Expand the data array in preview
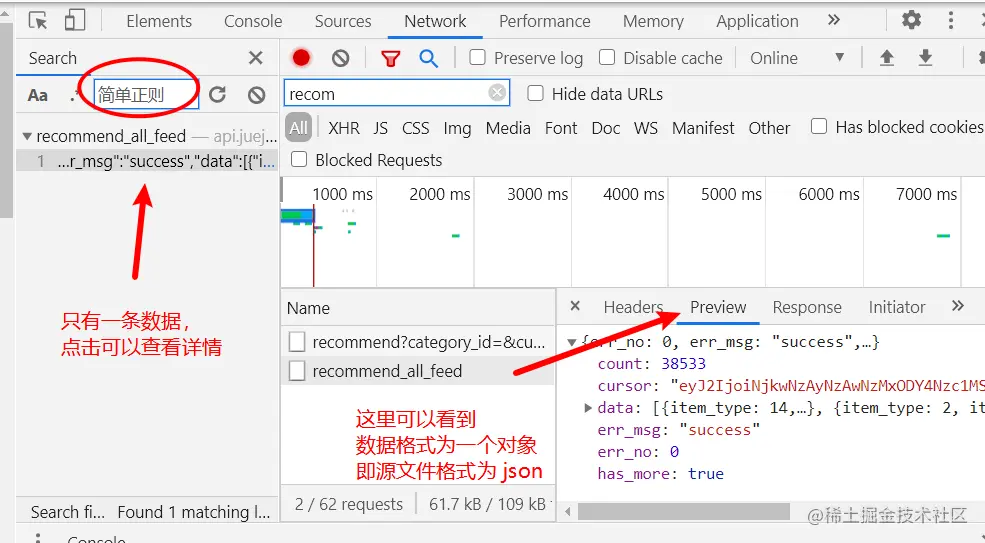 pyautogui.click(x=588, y=408)
